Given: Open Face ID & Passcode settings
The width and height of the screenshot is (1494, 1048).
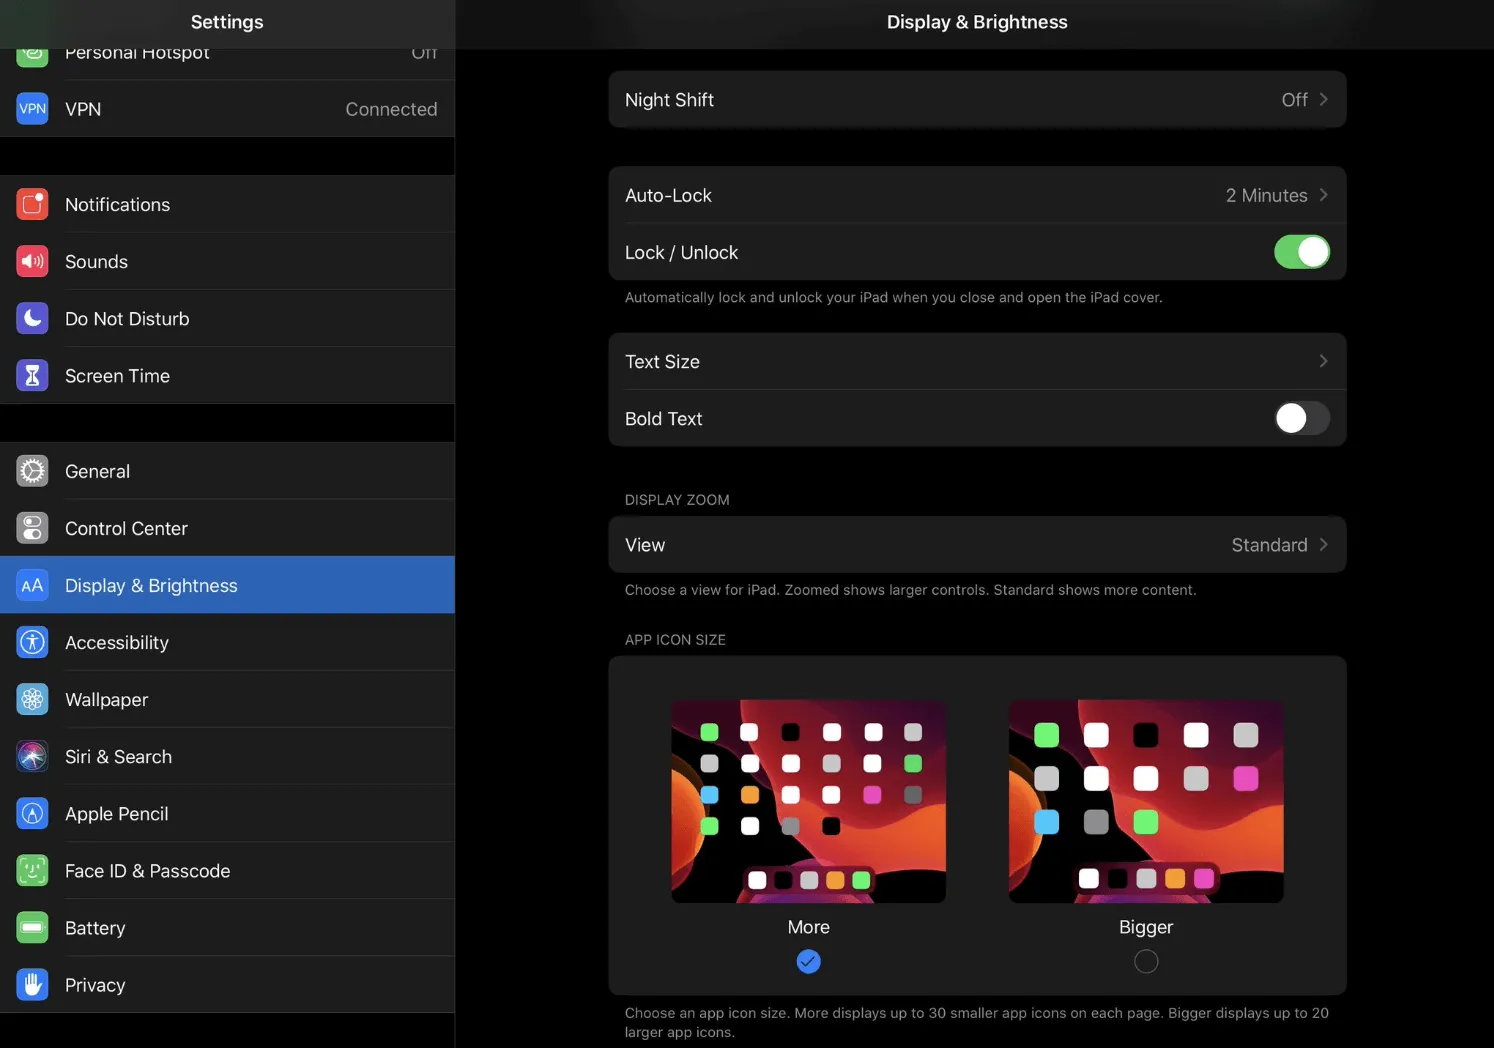Looking at the screenshot, I should (227, 870).
